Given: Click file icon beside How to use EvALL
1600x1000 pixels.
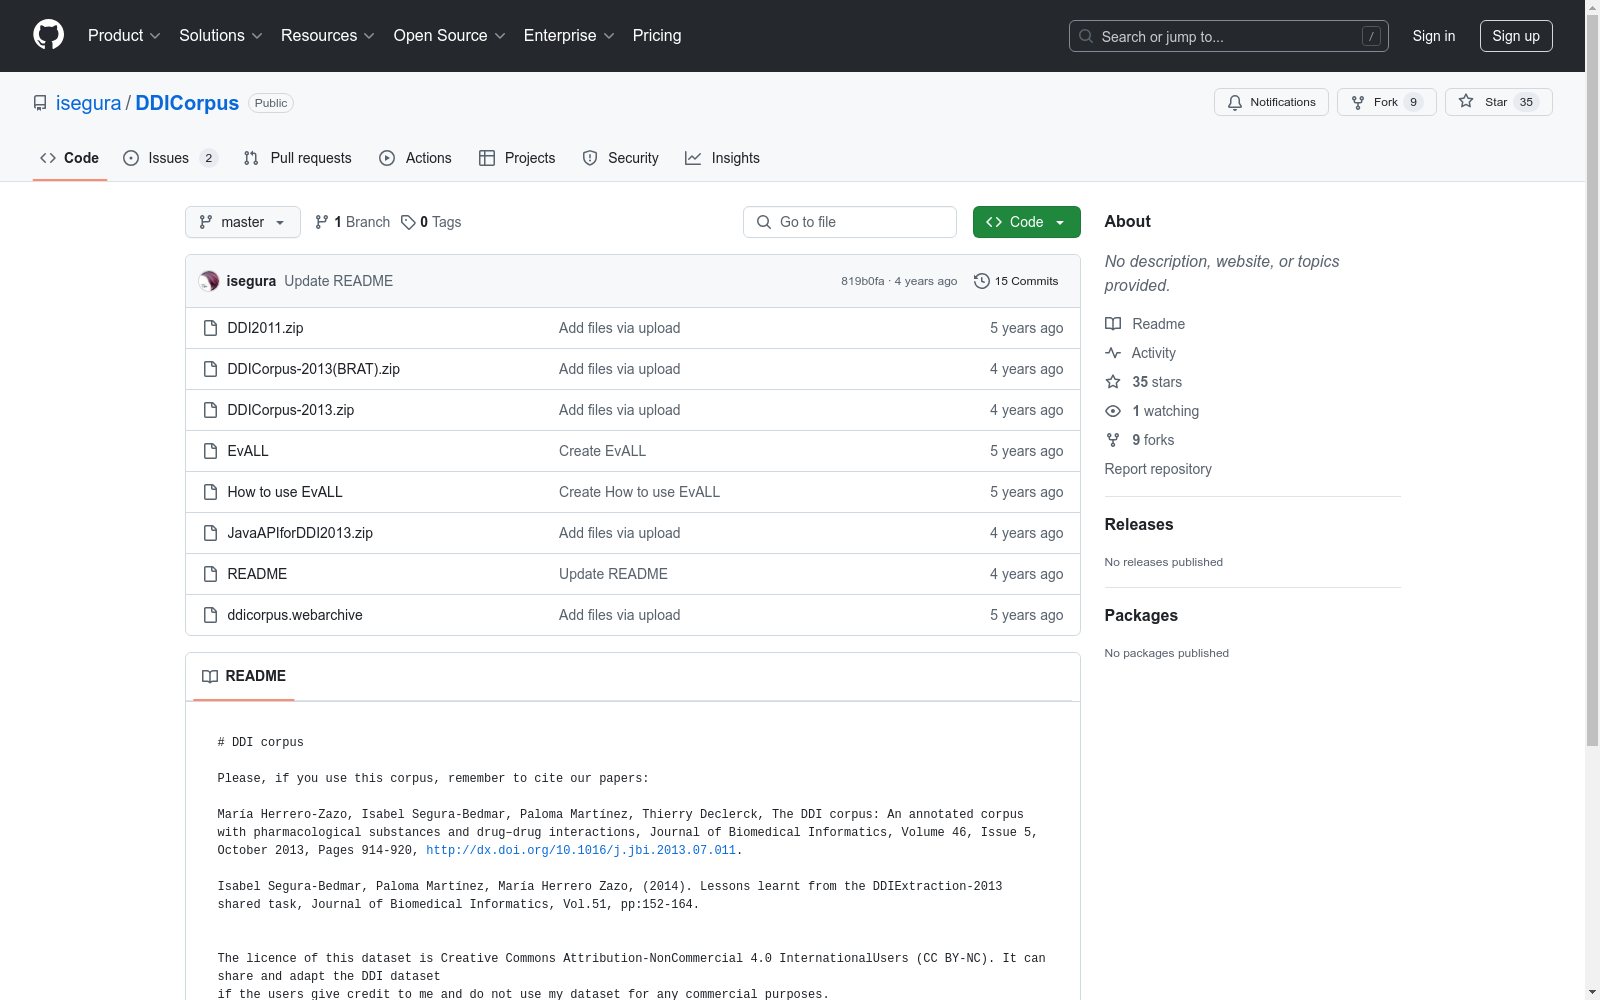Looking at the screenshot, I should click(210, 492).
